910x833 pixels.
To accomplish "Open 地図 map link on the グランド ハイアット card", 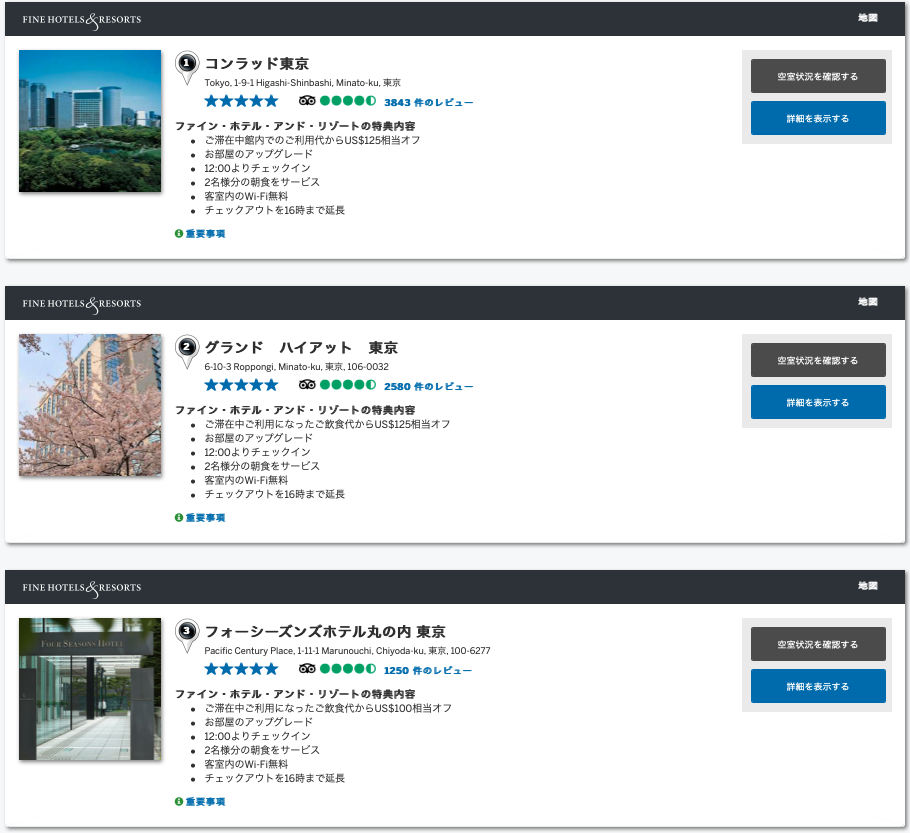I will 868,302.
